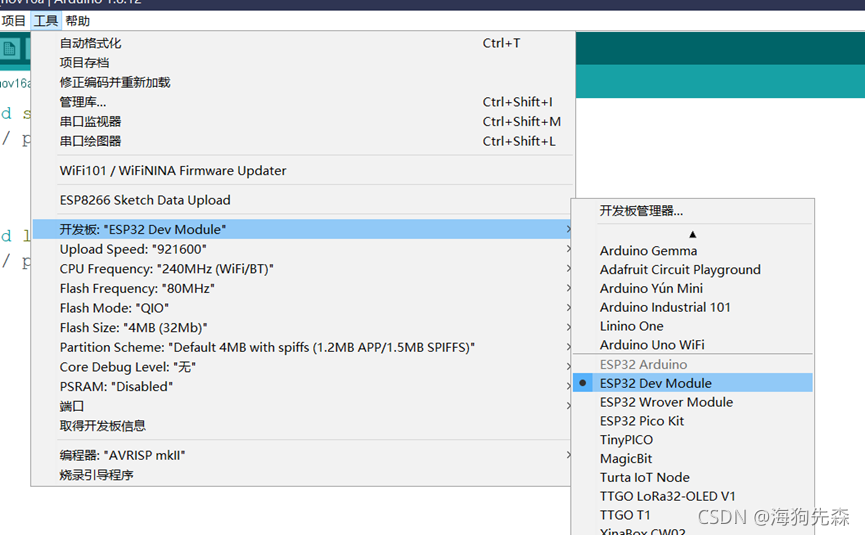Open 管理库... from the tools menu

point(303,102)
